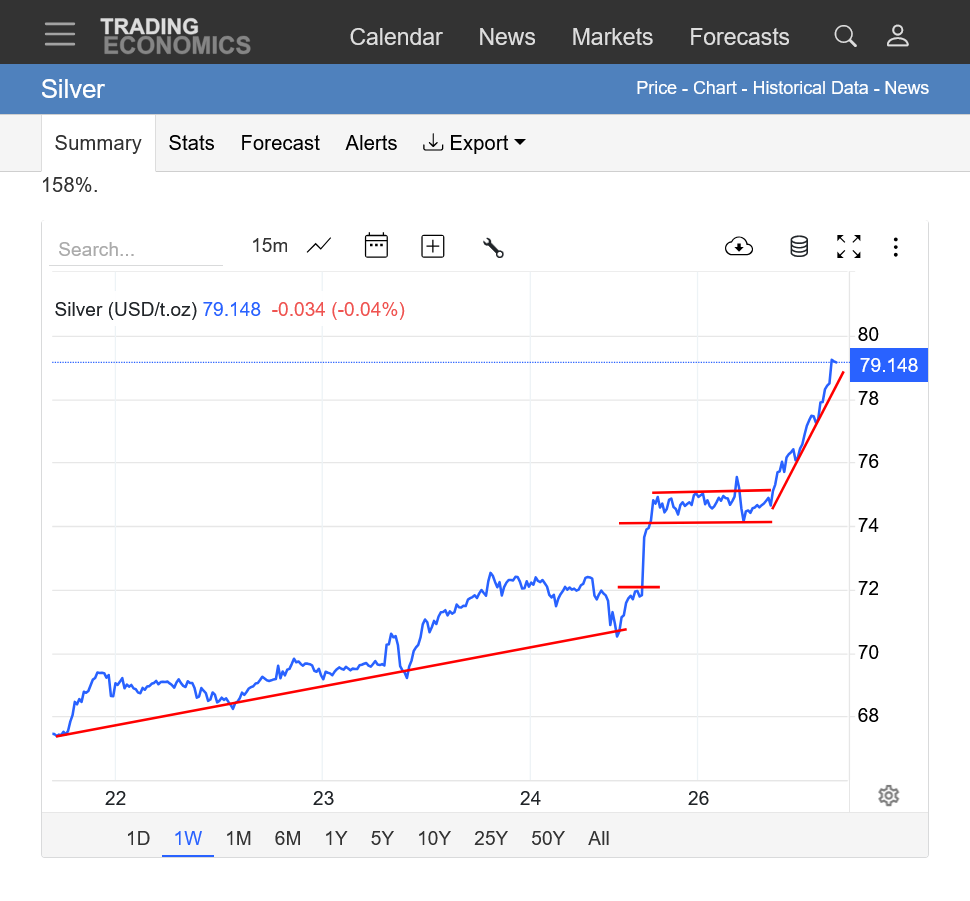
Task: Open the three-dot chart options menu
Action: (x=896, y=246)
